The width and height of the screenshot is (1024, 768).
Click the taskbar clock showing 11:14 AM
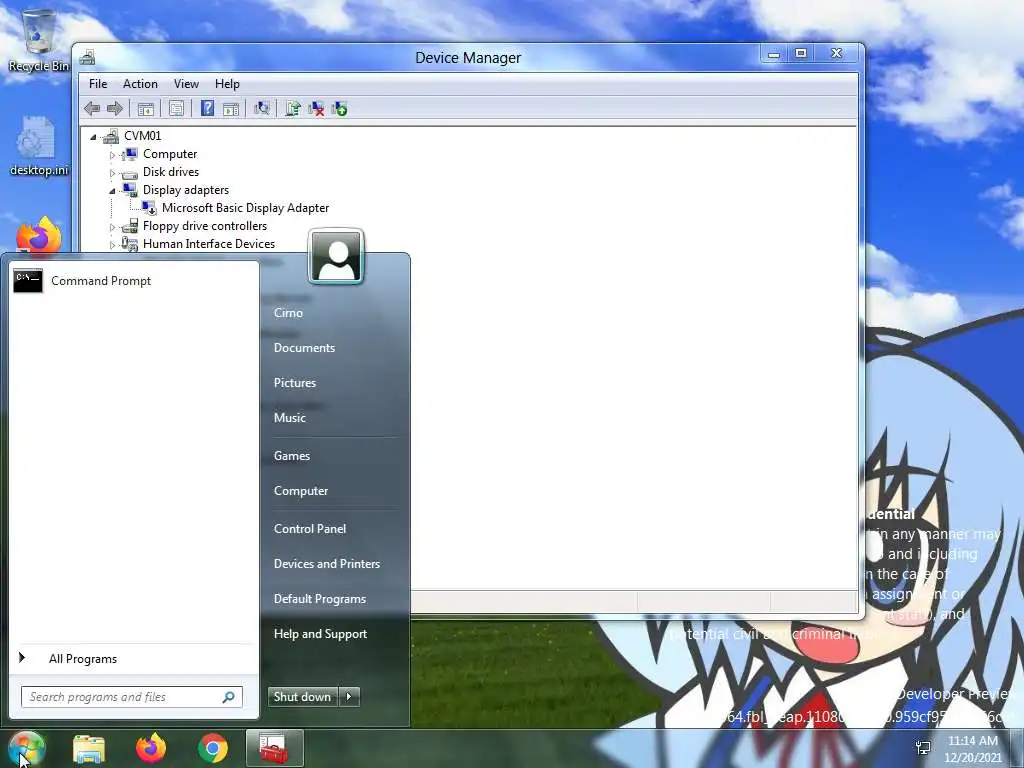pos(972,749)
